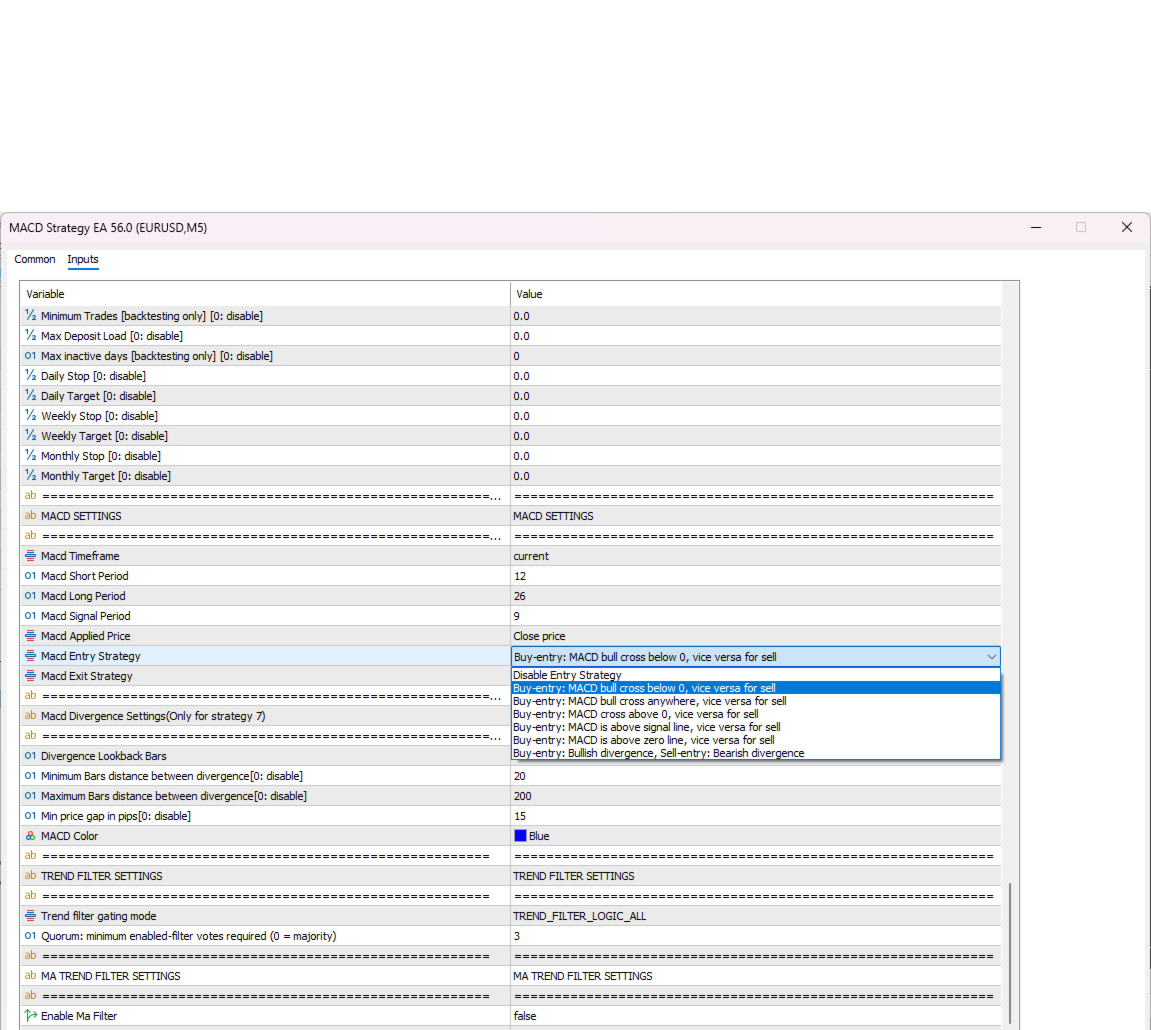Click the Macd Exit Strategy enum icon
This screenshot has height=1030, width=1151.
coord(30,675)
